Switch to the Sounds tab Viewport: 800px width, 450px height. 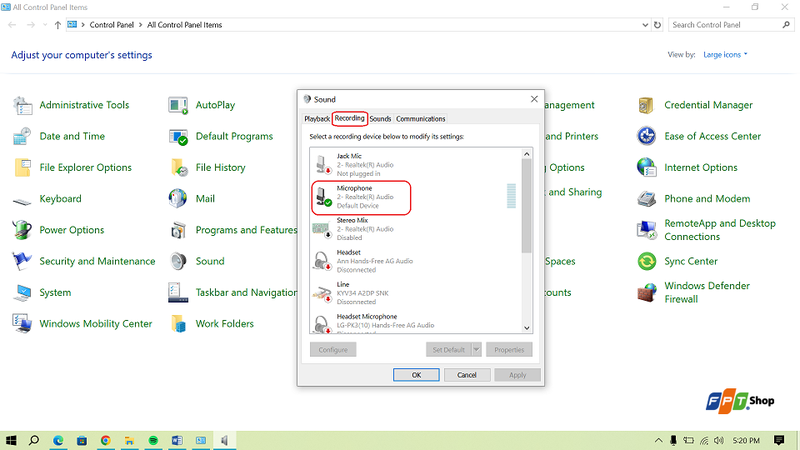[380, 119]
